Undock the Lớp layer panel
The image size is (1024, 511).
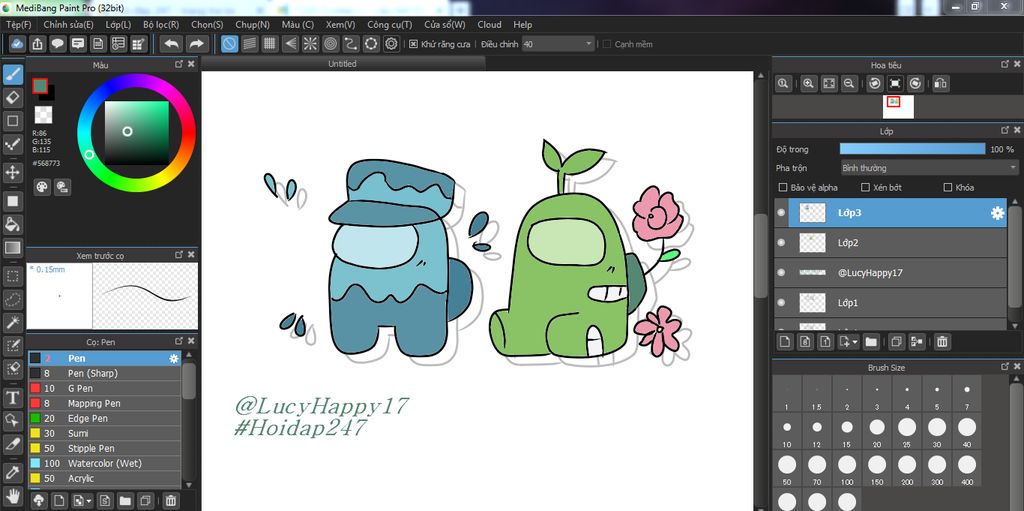[1006, 131]
